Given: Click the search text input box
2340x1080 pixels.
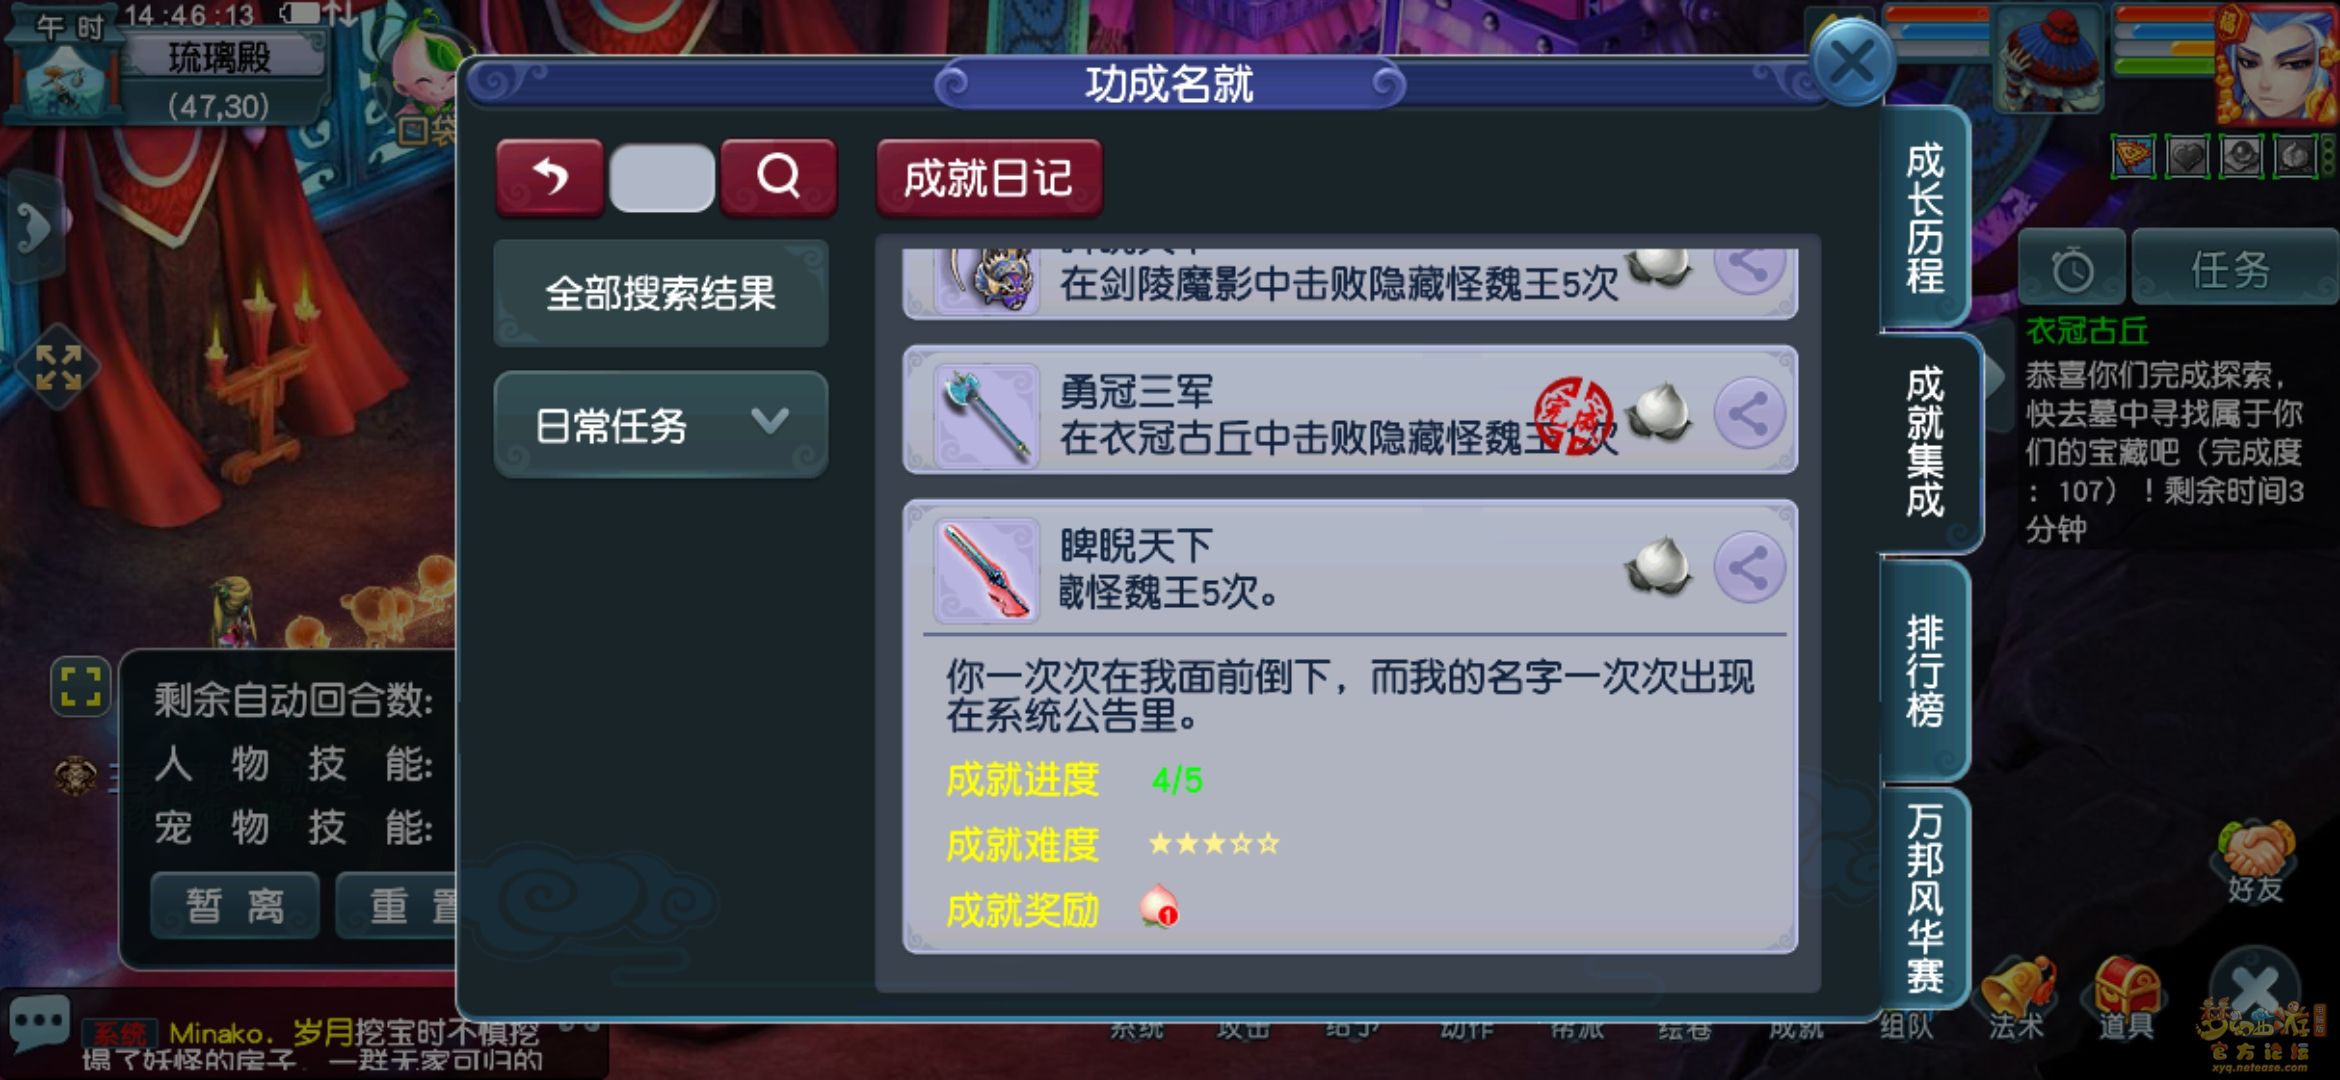Looking at the screenshot, I should (662, 178).
